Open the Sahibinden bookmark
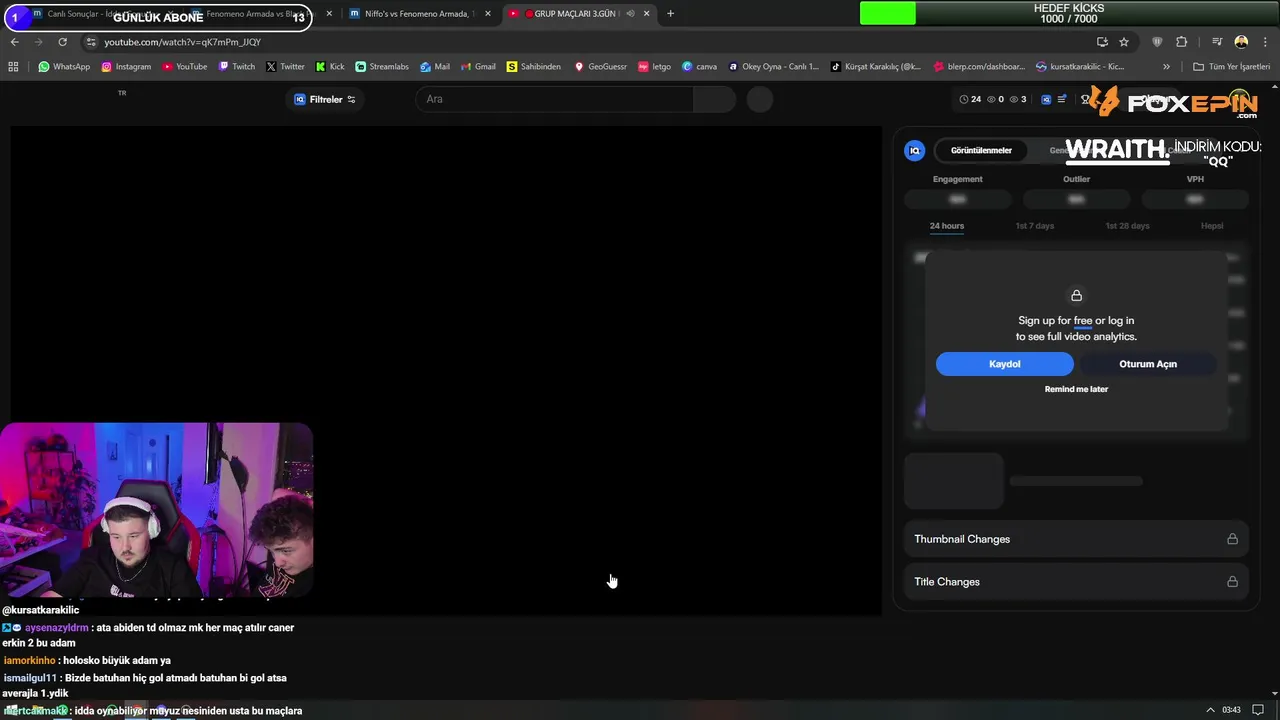This screenshot has height=720, width=1280. (534, 67)
